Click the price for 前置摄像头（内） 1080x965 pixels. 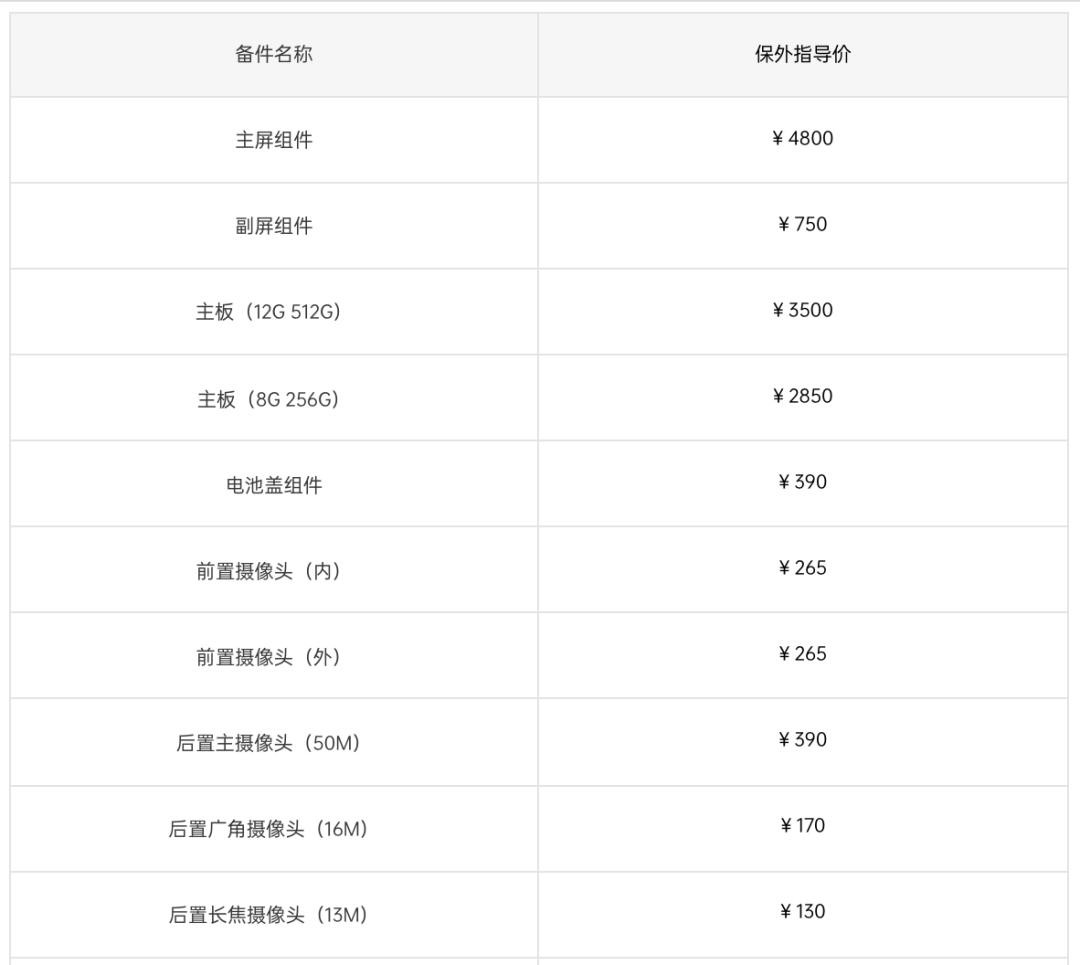(x=802, y=569)
